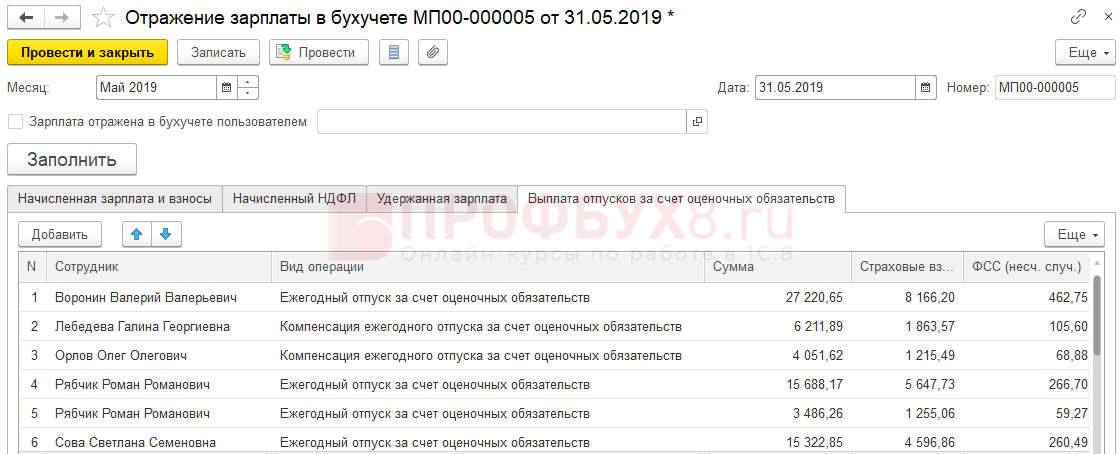Open selection for the user field
This screenshot has width=1120, height=454.
coord(697,121)
